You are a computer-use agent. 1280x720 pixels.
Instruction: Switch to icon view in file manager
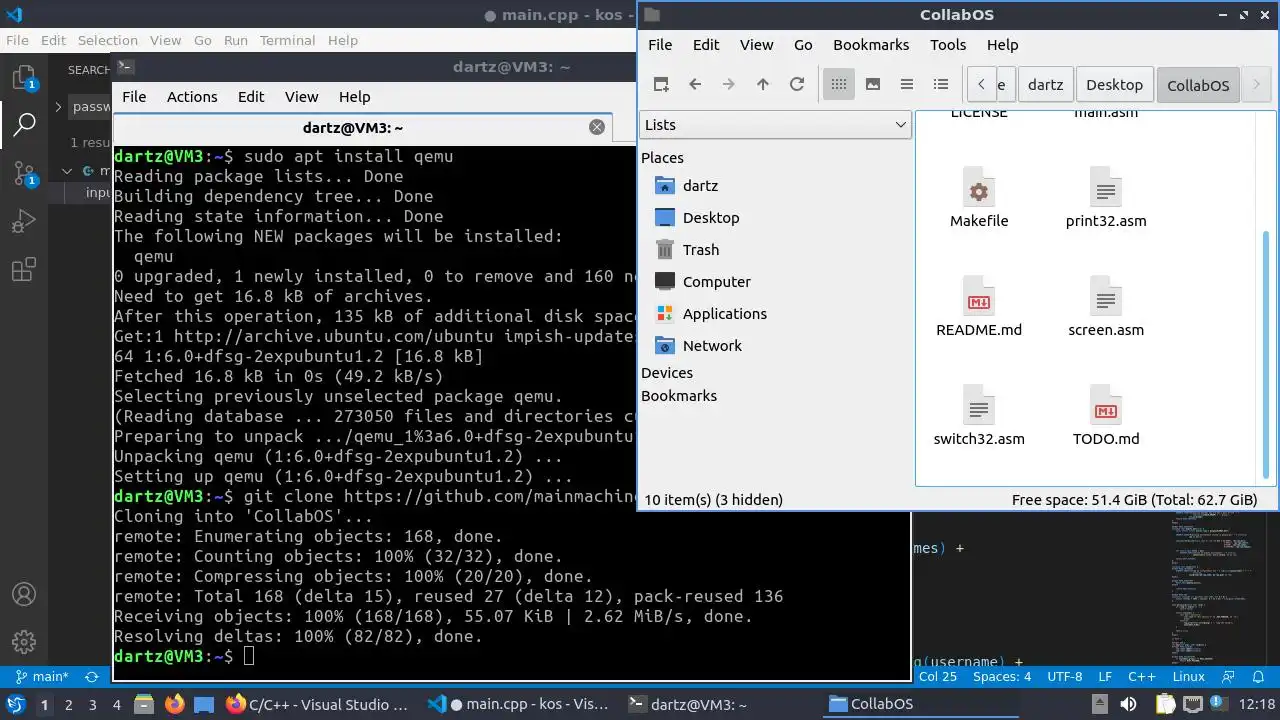(x=839, y=84)
